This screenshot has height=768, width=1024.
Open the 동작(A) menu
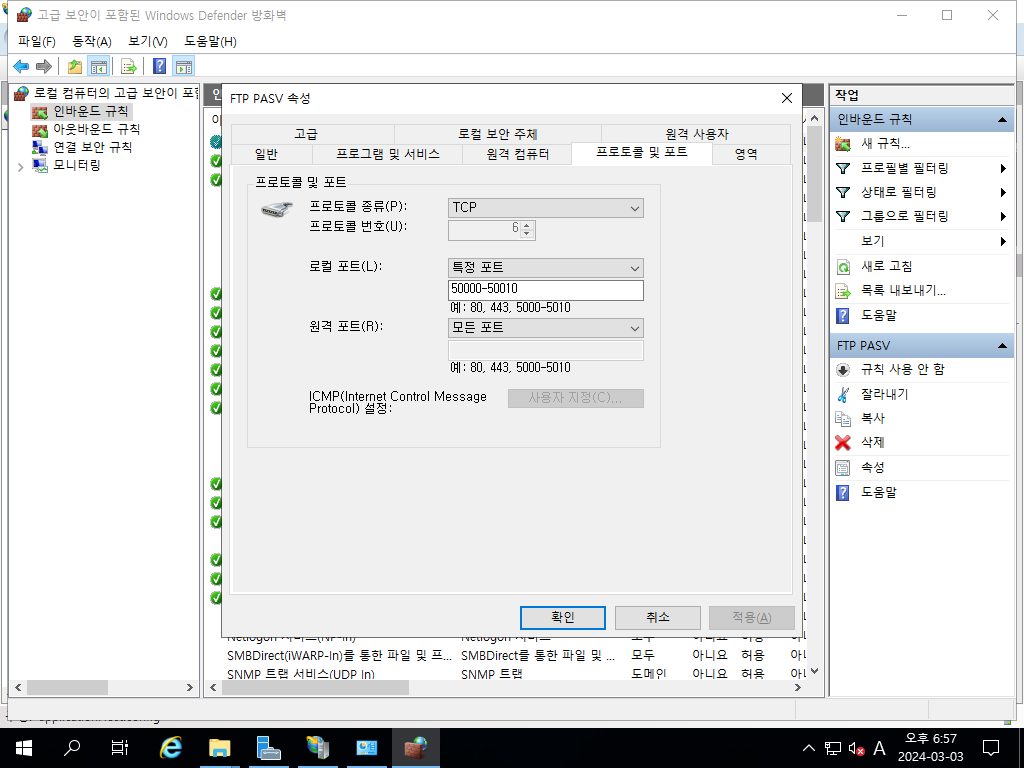[x=91, y=42]
